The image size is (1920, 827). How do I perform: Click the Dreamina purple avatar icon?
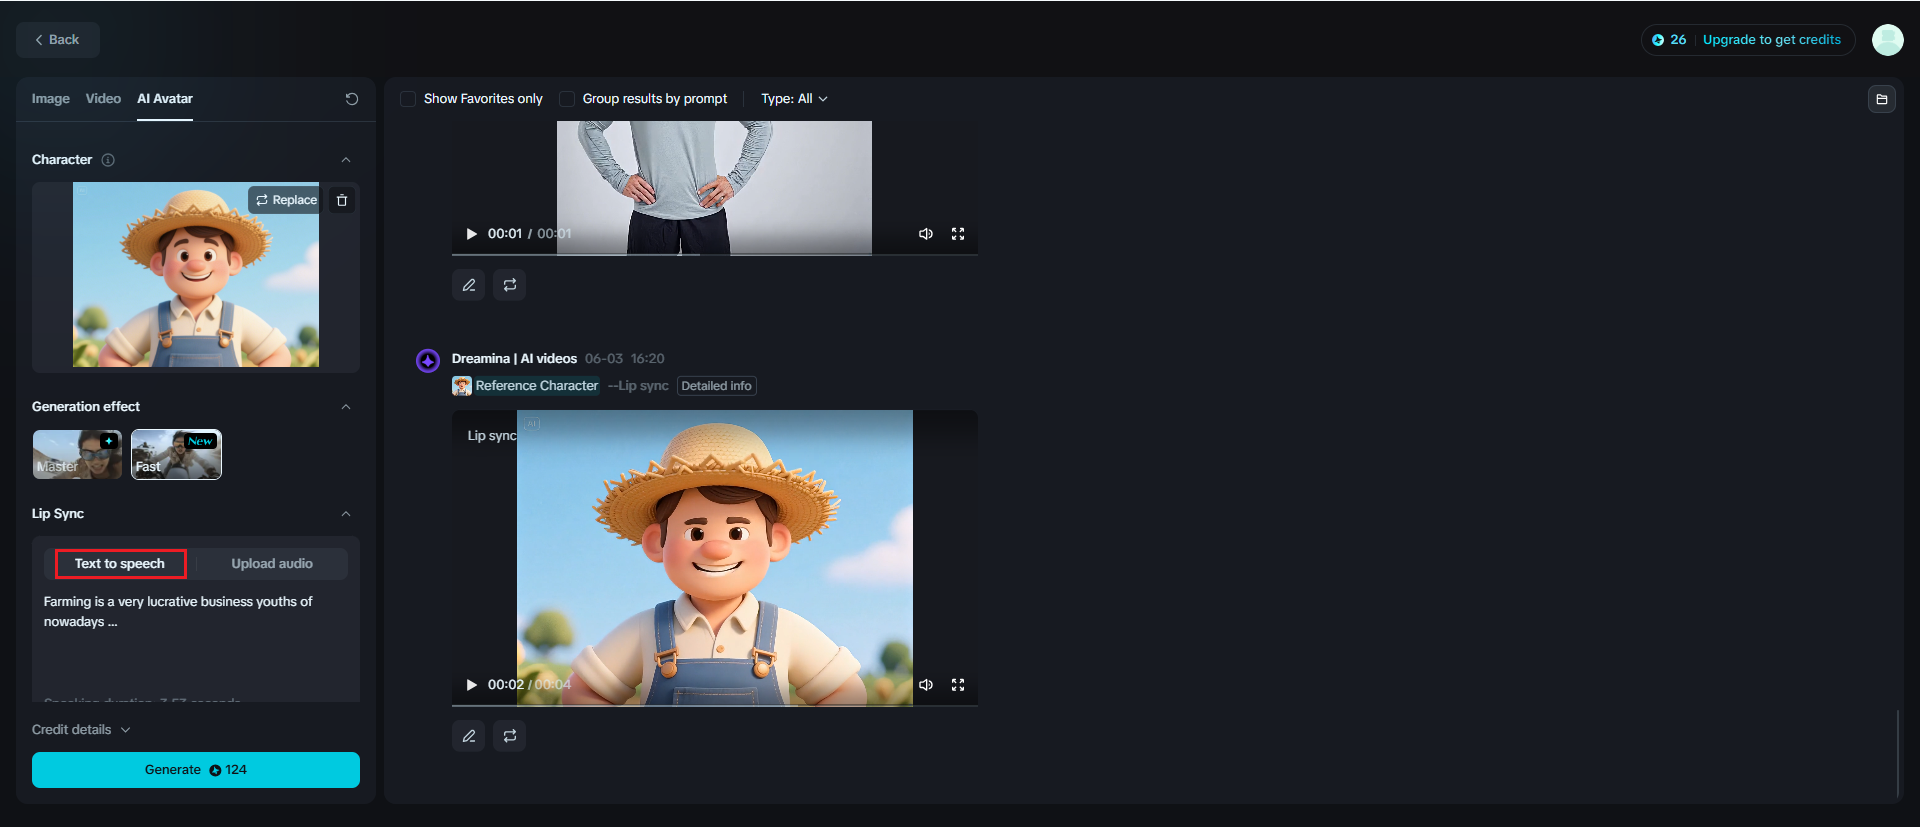click(428, 360)
